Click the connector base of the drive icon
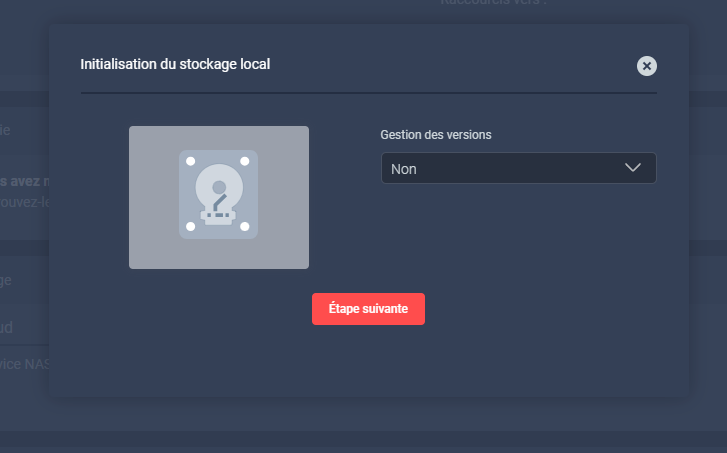The image size is (727, 453). pyautogui.click(x=218, y=216)
